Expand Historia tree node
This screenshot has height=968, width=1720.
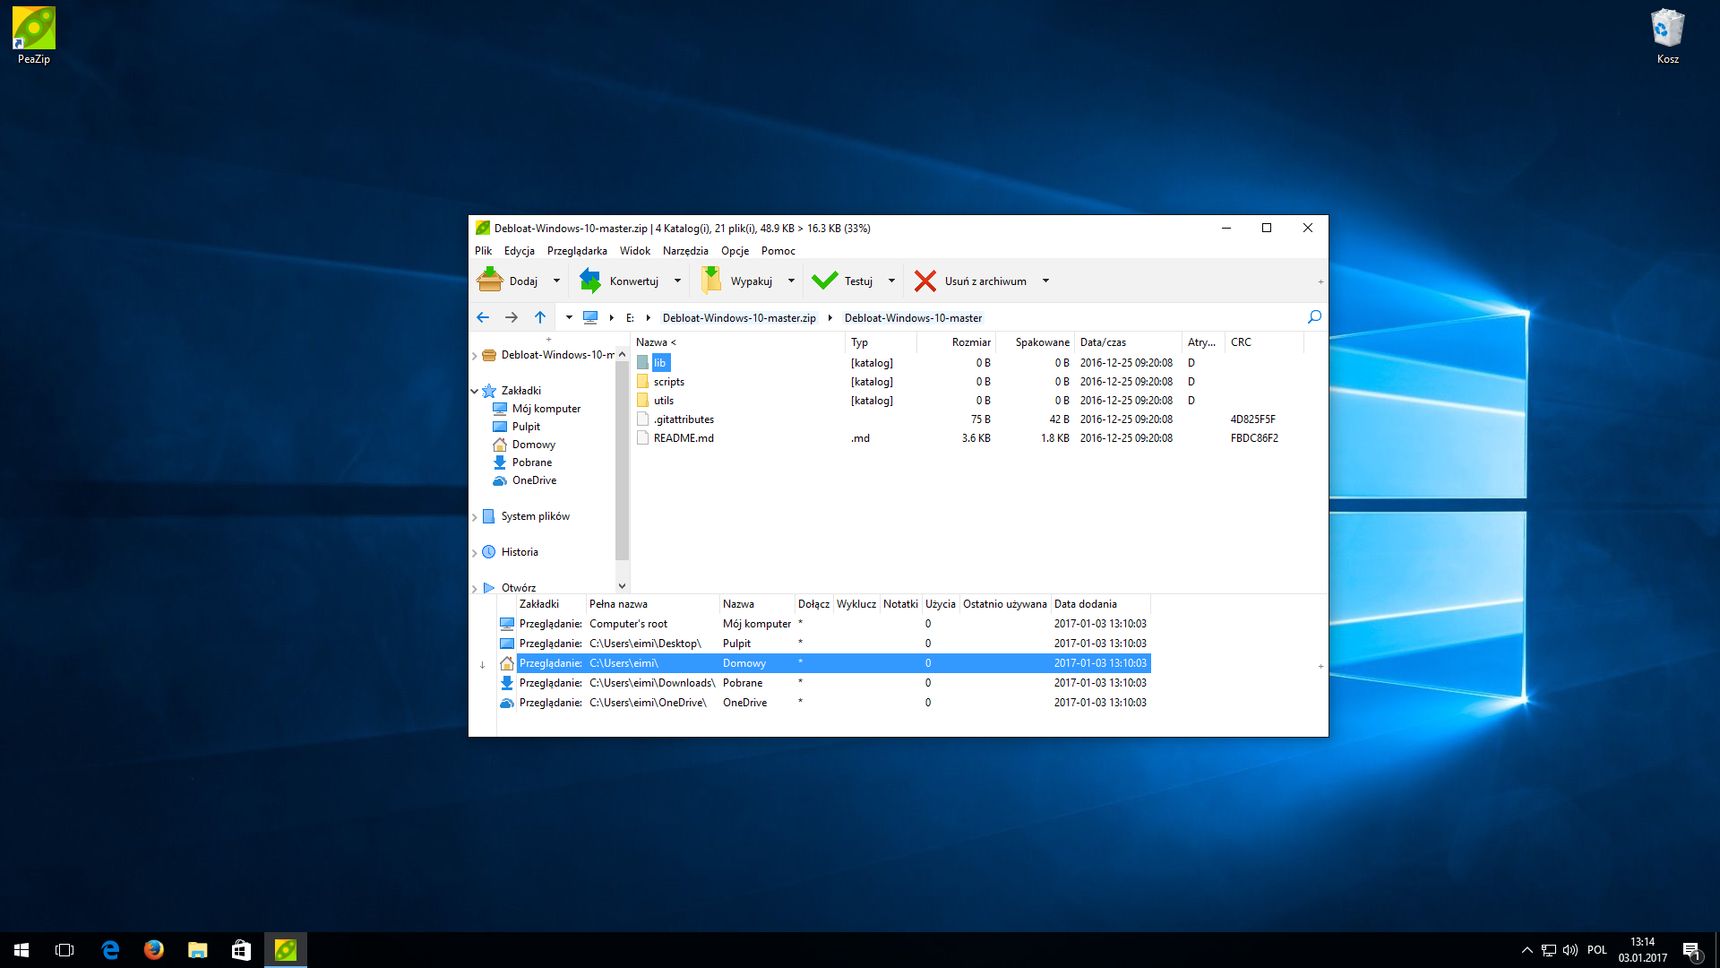coord(474,552)
